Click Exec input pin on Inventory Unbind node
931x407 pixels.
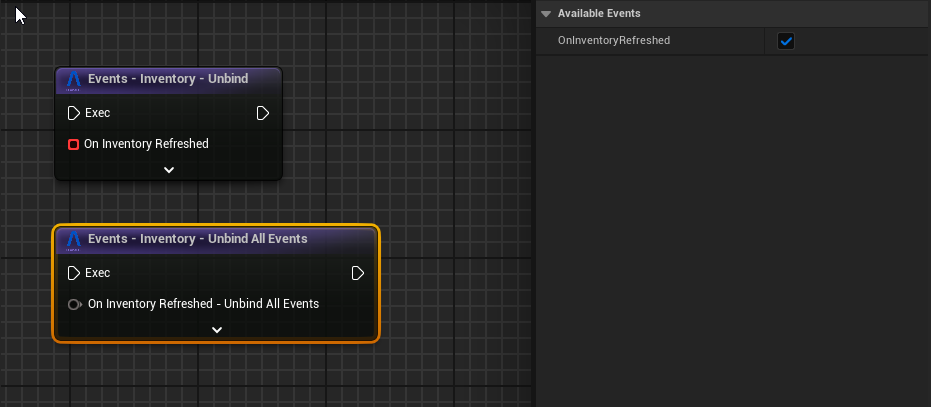pyautogui.click(x=73, y=113)
